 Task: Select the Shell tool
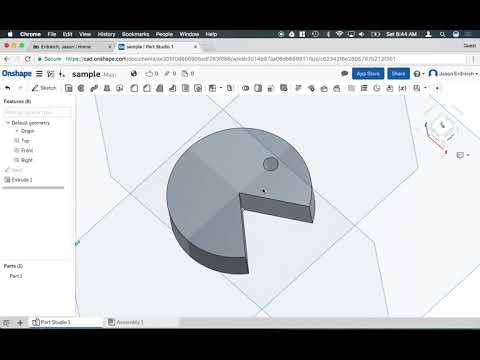click(185, 88)
